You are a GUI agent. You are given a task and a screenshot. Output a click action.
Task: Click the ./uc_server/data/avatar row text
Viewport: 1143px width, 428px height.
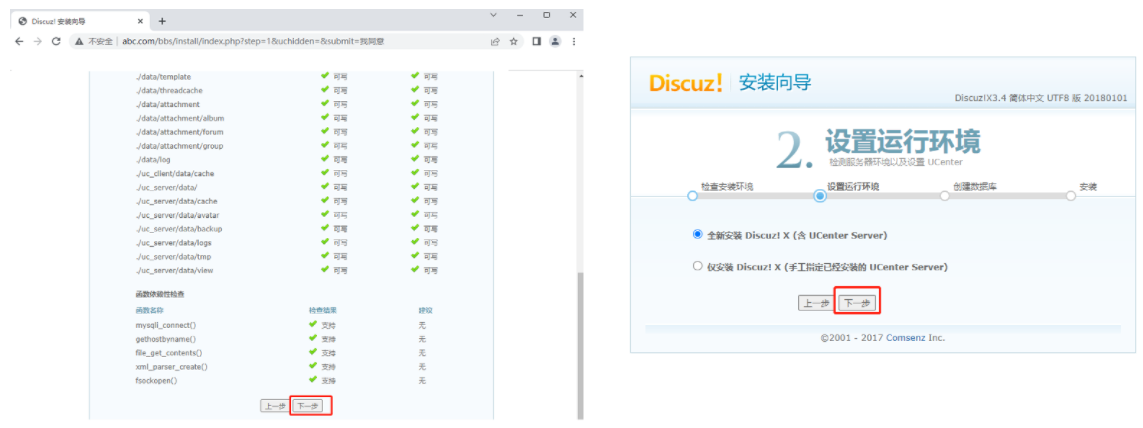[x=178, y=215]
